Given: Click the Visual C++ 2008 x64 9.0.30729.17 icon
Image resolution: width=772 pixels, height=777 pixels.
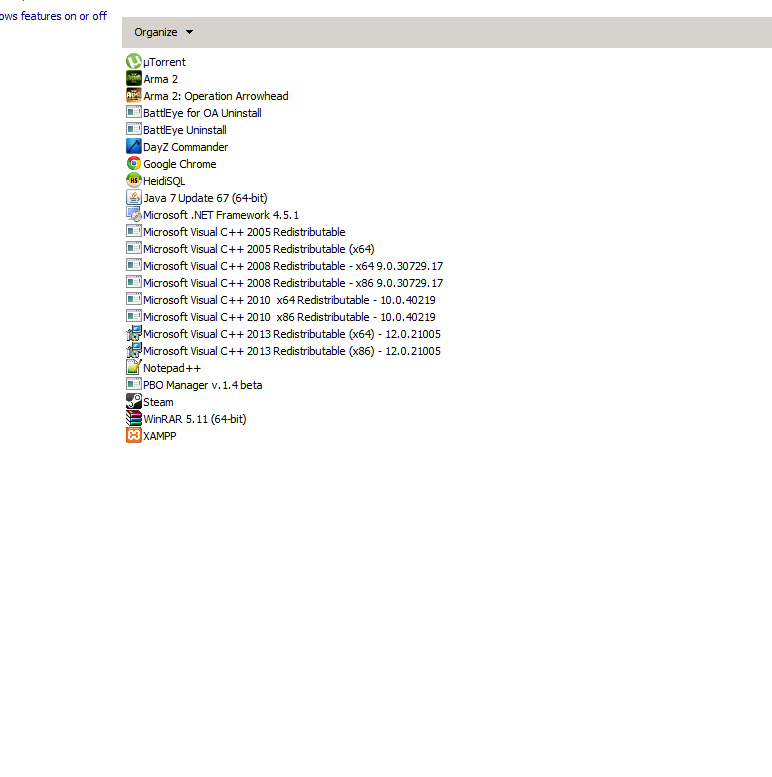Looking at the screenshot, I should [134, 266].
